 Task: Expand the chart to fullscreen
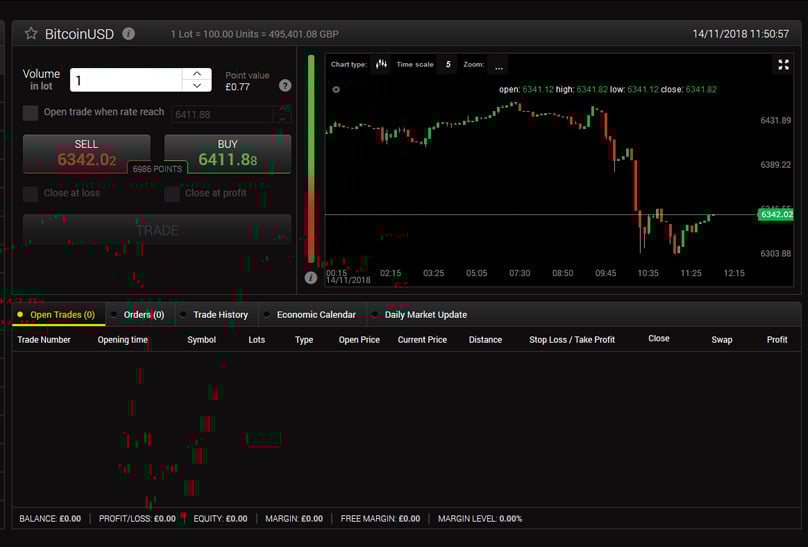[x=783, y=65]
